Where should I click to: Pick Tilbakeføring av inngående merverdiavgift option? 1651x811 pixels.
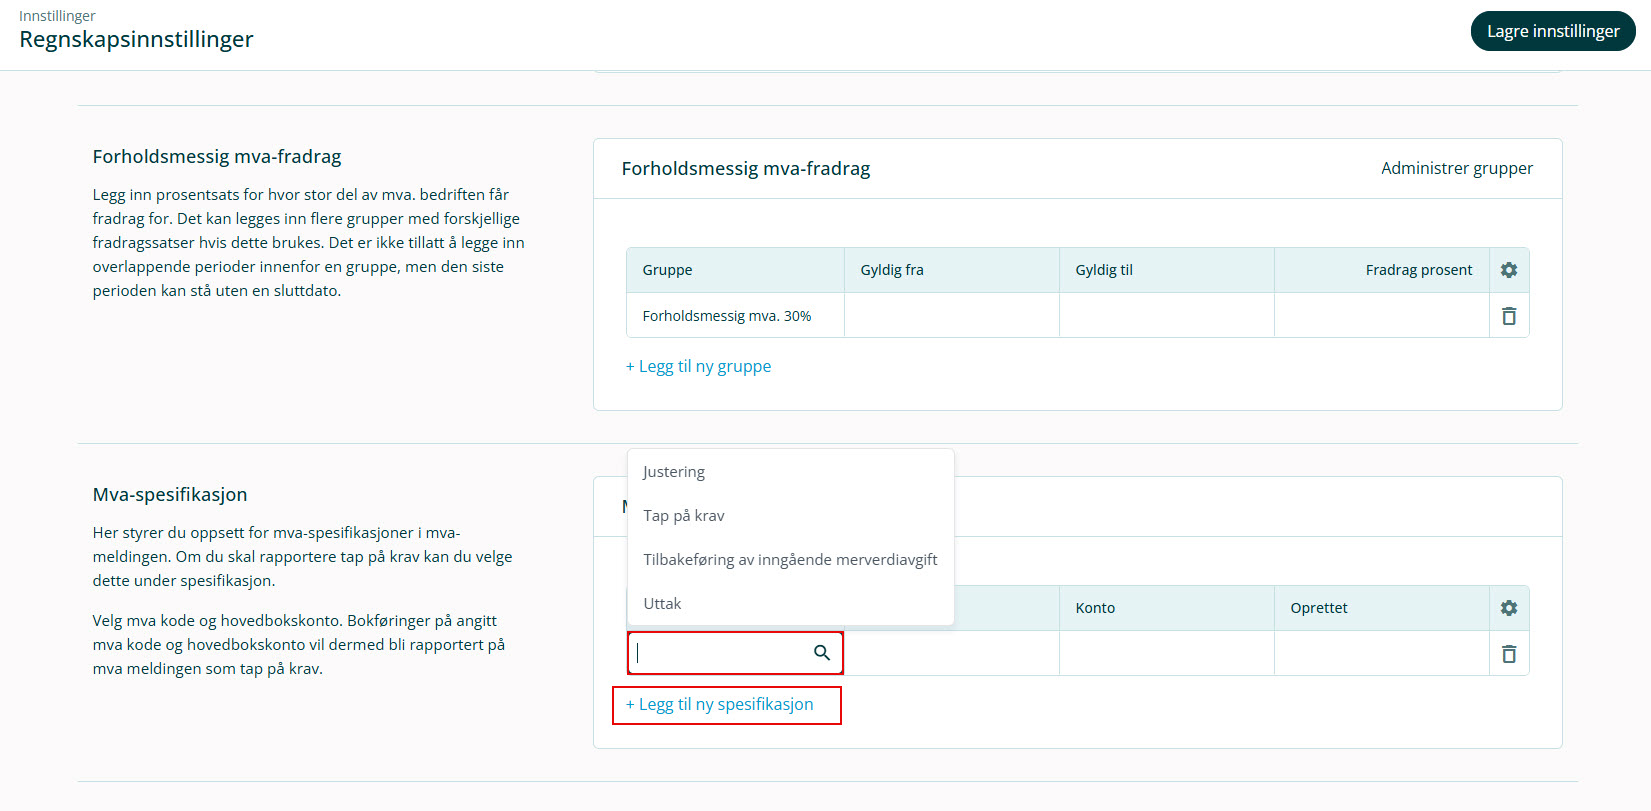[x=790, y=560]
